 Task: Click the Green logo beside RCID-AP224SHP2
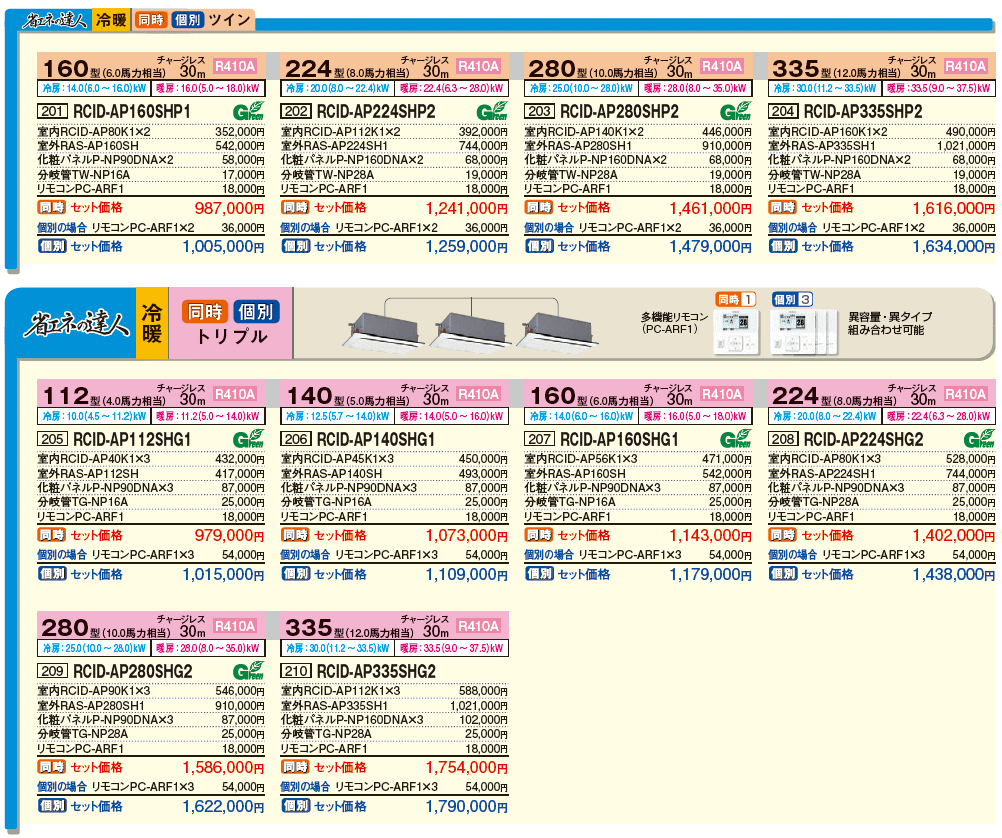click(492, 111)
